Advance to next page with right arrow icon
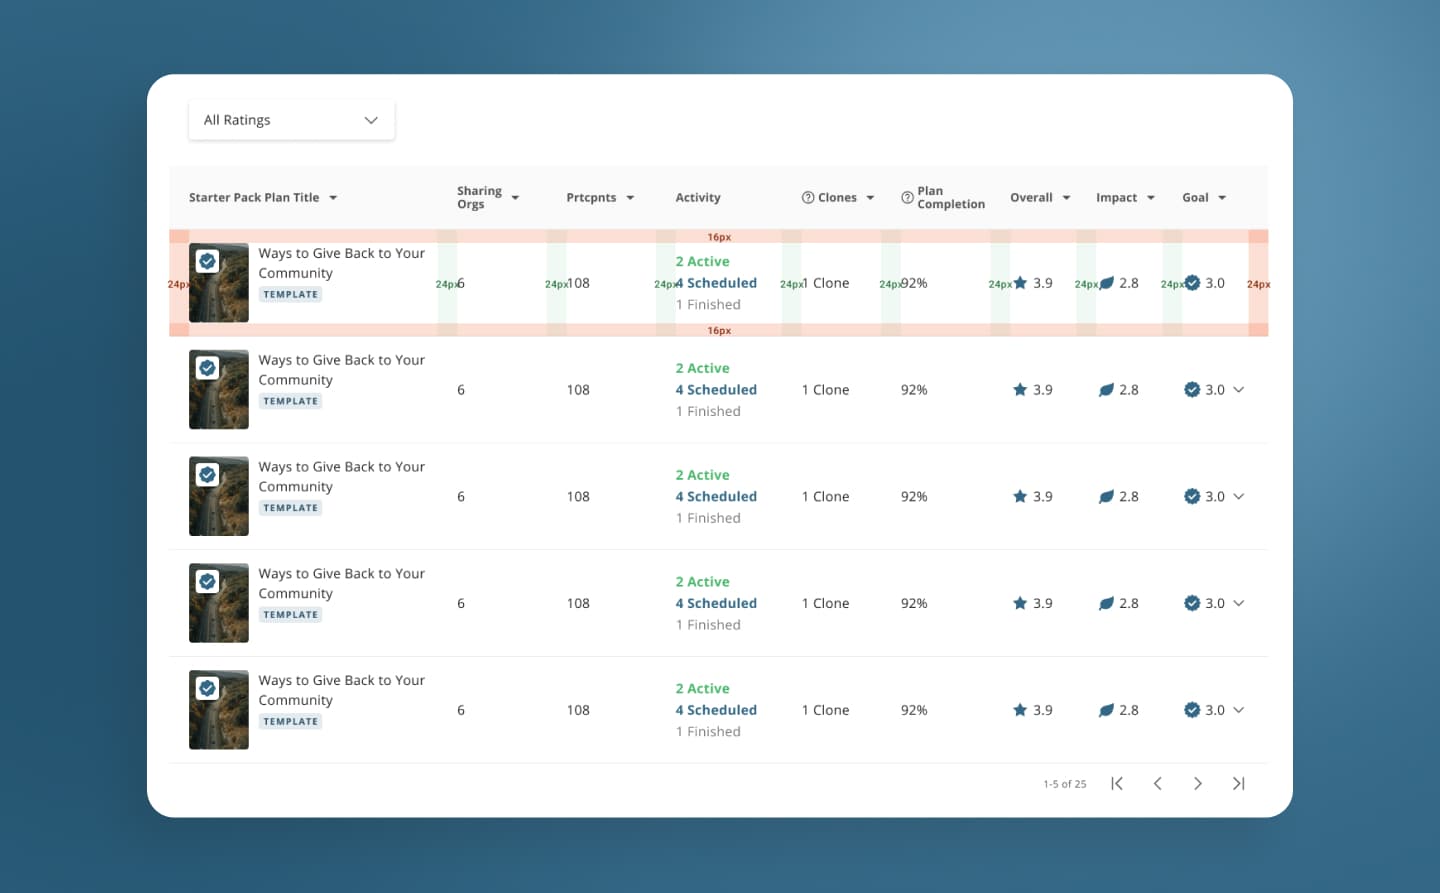Image resolution: width=1440 pixels, height=893 pixels. click(1198, 783)
